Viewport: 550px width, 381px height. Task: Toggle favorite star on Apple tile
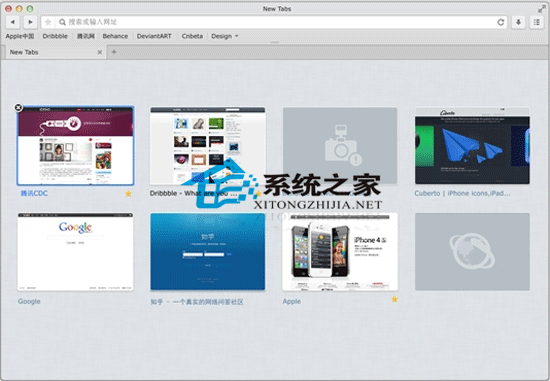point(395,299)
